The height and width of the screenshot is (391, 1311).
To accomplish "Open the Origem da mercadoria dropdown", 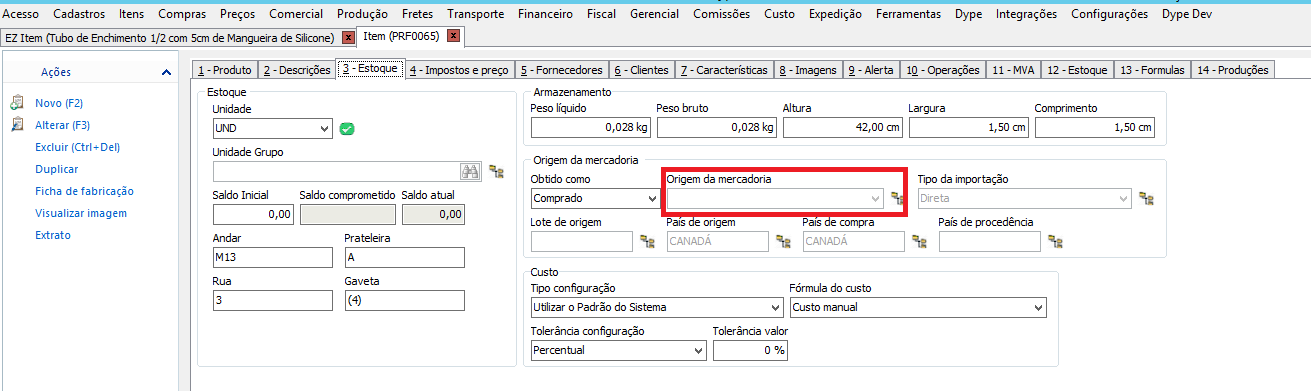I will [877, 199].
